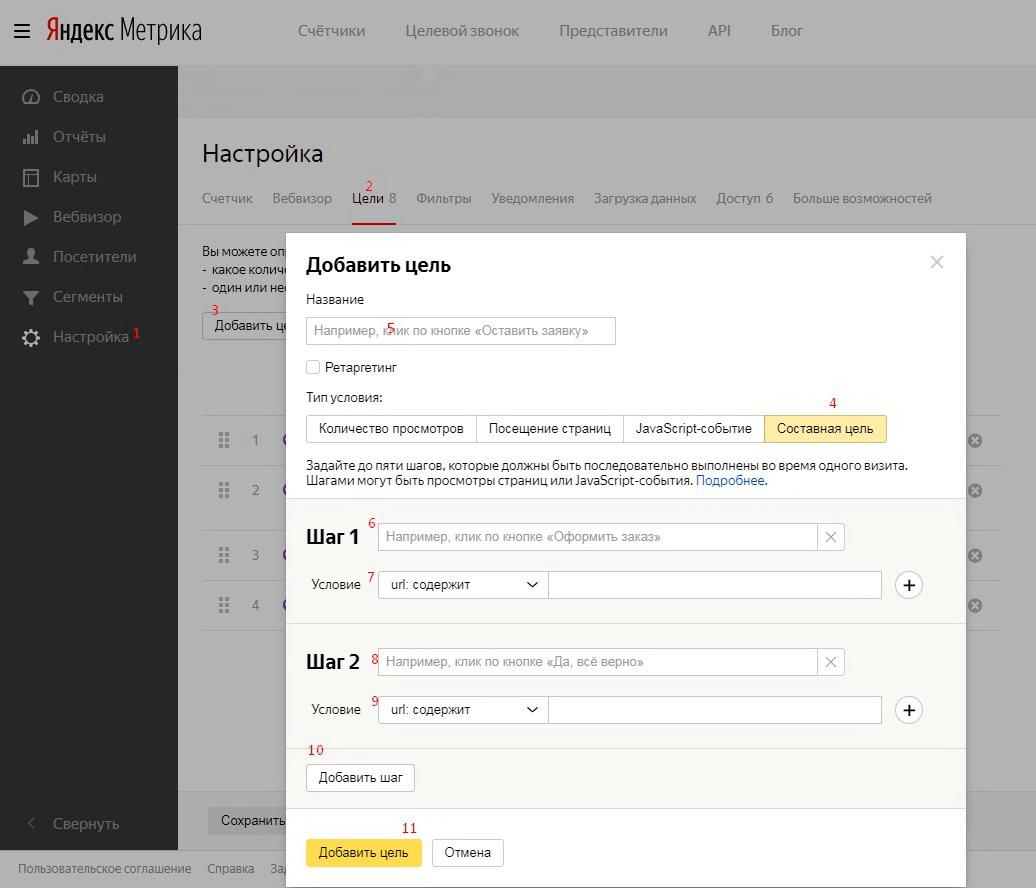This screenshot has height=888, width=1036.
Task: Expand the Шаг 2 'url: содержит' dropdown
Action: pos(463,710)
